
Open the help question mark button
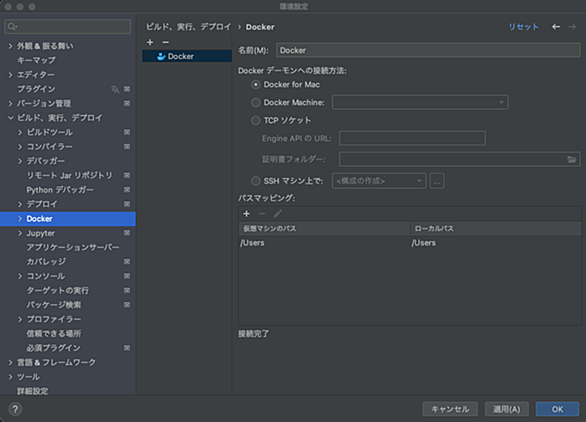15,409
